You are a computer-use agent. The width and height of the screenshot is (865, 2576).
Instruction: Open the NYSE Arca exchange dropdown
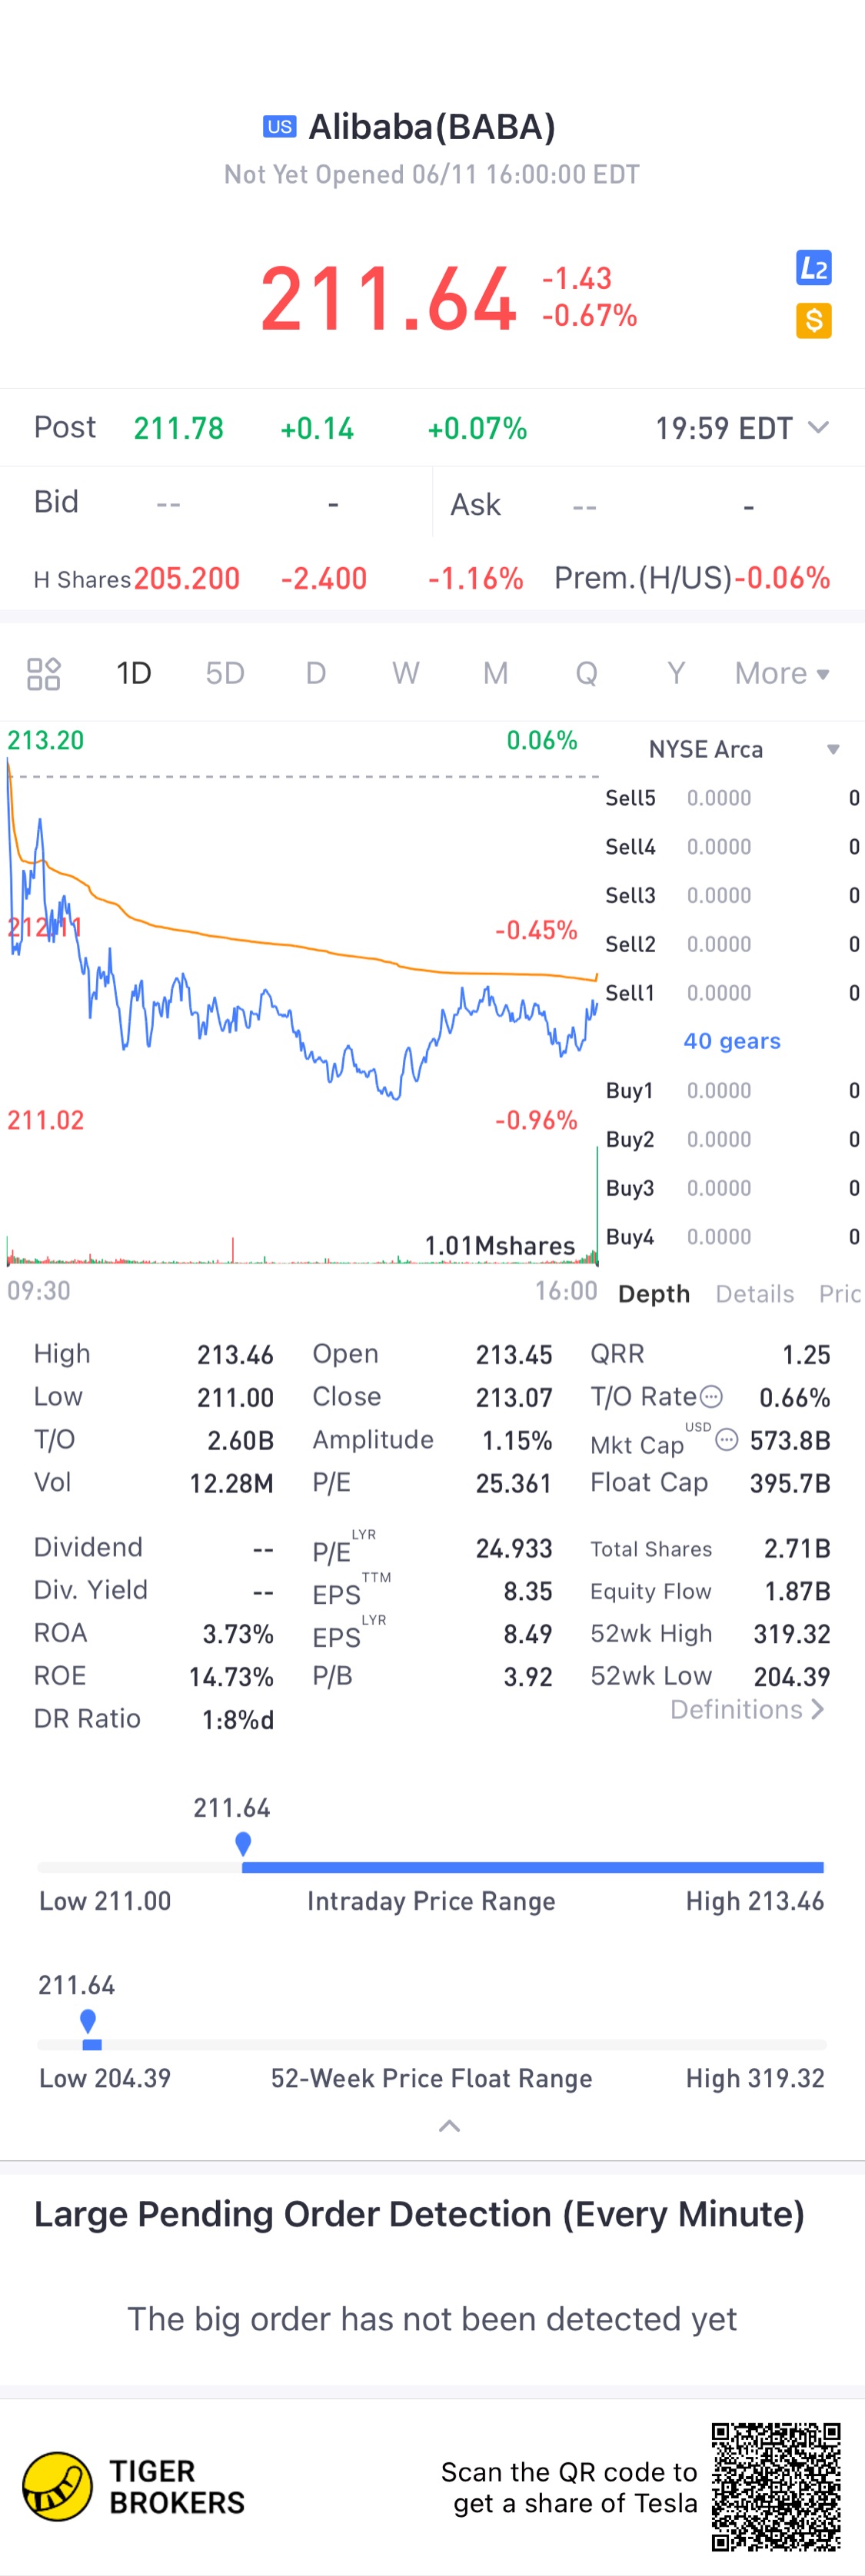[832, 749]
